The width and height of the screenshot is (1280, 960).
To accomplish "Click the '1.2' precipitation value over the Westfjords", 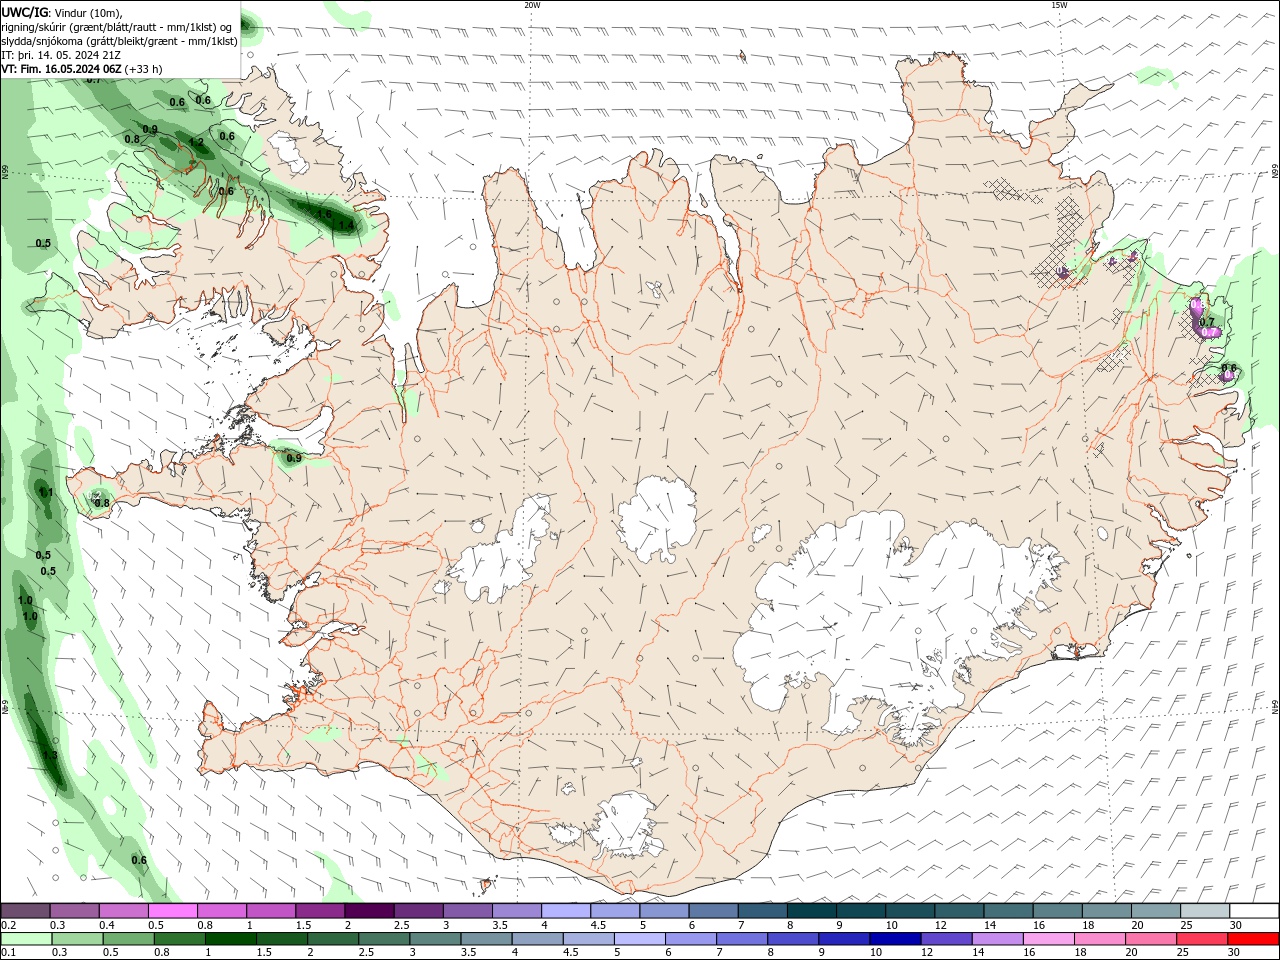I will point(196,143).
